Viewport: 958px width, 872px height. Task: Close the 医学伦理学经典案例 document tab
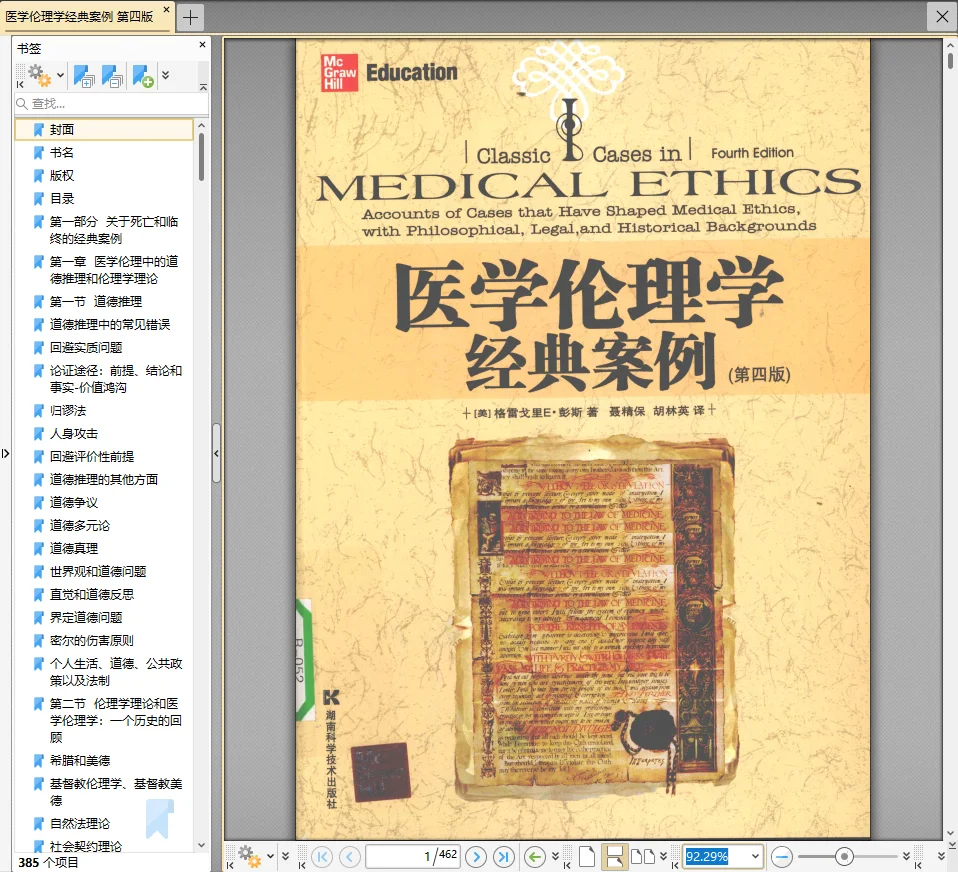click(x=166, y=10)
